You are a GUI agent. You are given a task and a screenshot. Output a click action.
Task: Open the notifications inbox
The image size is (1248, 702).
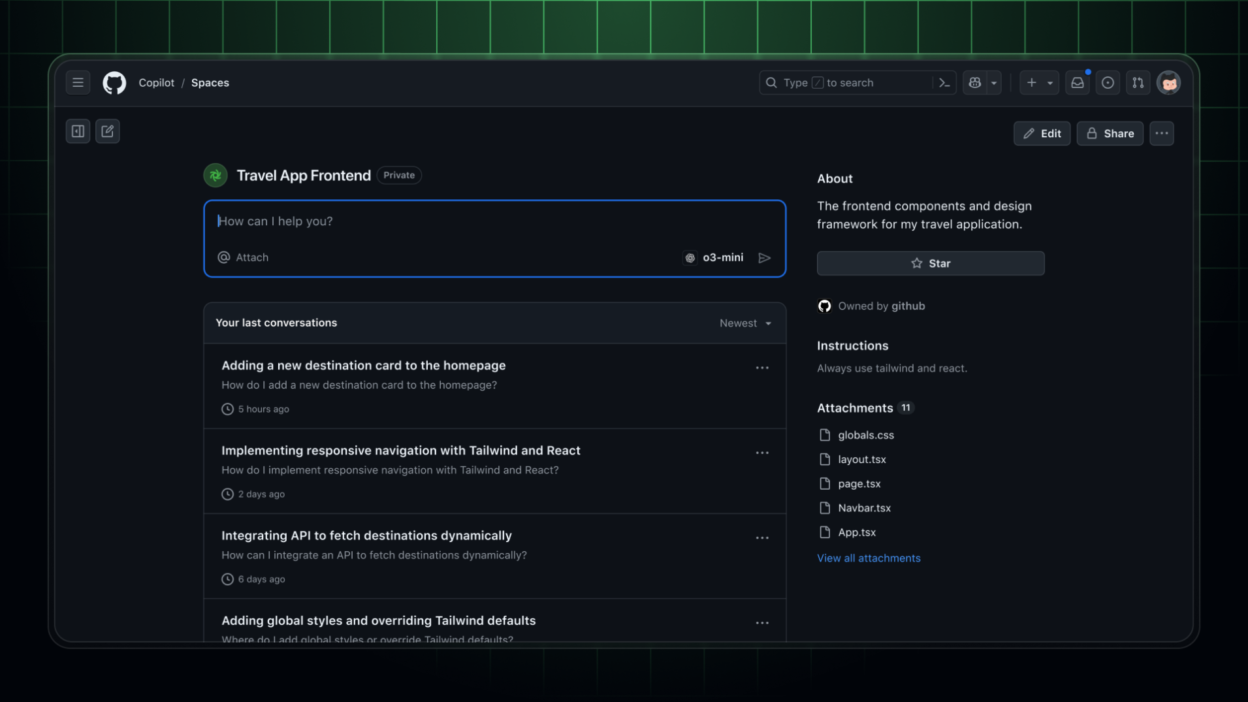pyautogui.click(x=1077, y=83)
